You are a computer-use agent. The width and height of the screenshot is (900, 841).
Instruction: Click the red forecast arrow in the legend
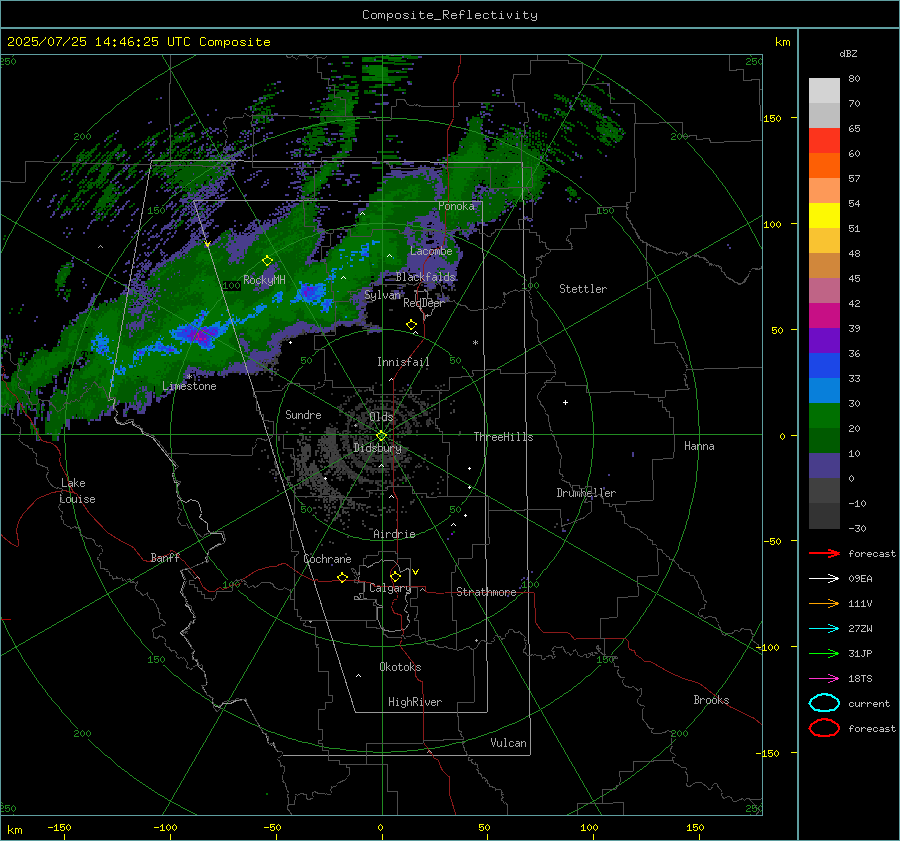tap(824, 553)
